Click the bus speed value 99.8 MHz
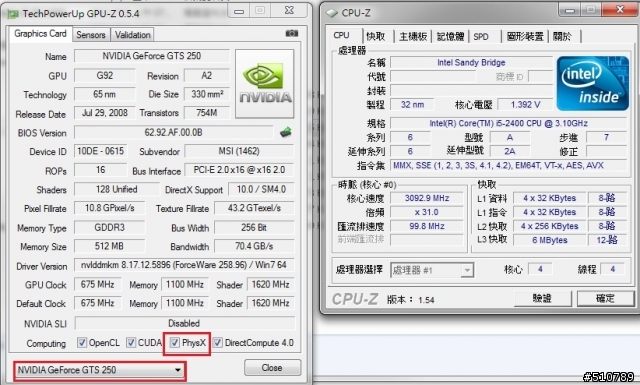Screen dimensions: 640x385 tap(427, 226)
